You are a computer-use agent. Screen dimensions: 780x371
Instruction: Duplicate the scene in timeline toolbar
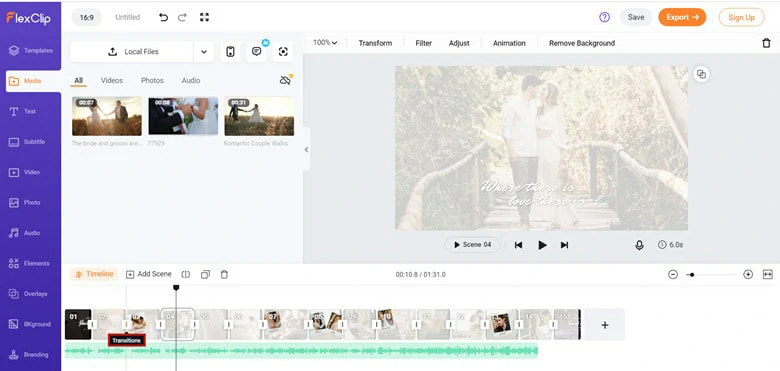(205, 275)
